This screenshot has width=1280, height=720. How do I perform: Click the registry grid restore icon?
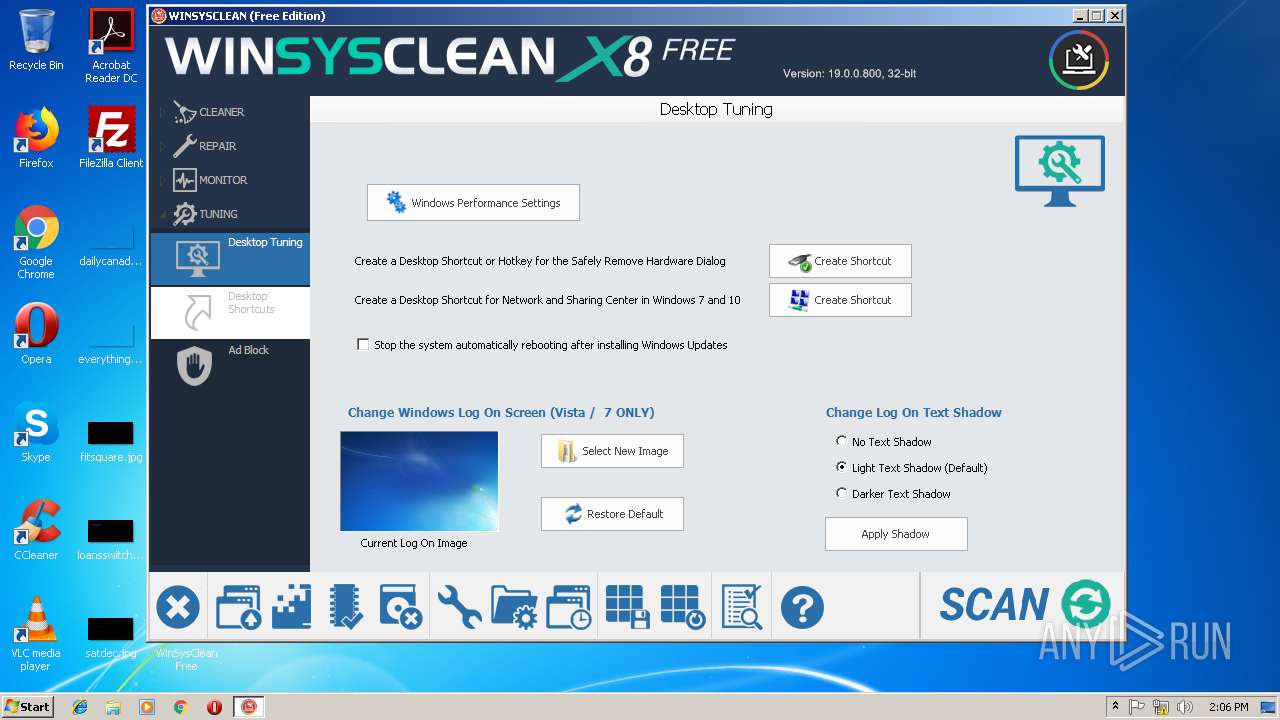tap(683, 607)
